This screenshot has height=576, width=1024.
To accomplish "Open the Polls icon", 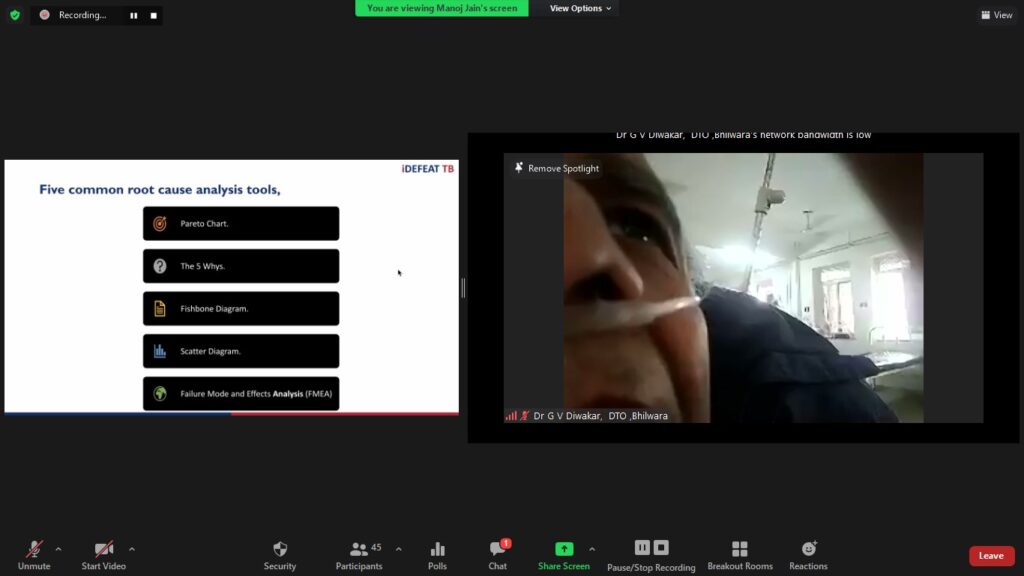I will click(437, 549).
